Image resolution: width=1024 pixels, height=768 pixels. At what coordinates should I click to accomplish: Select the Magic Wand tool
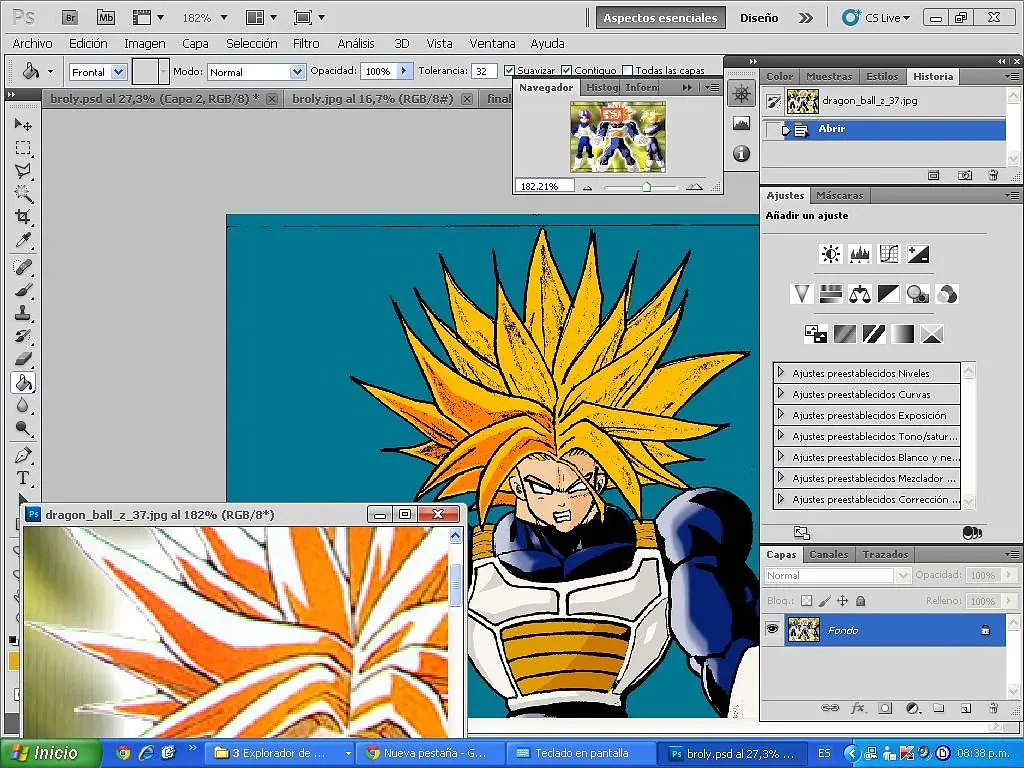[23, 194]
